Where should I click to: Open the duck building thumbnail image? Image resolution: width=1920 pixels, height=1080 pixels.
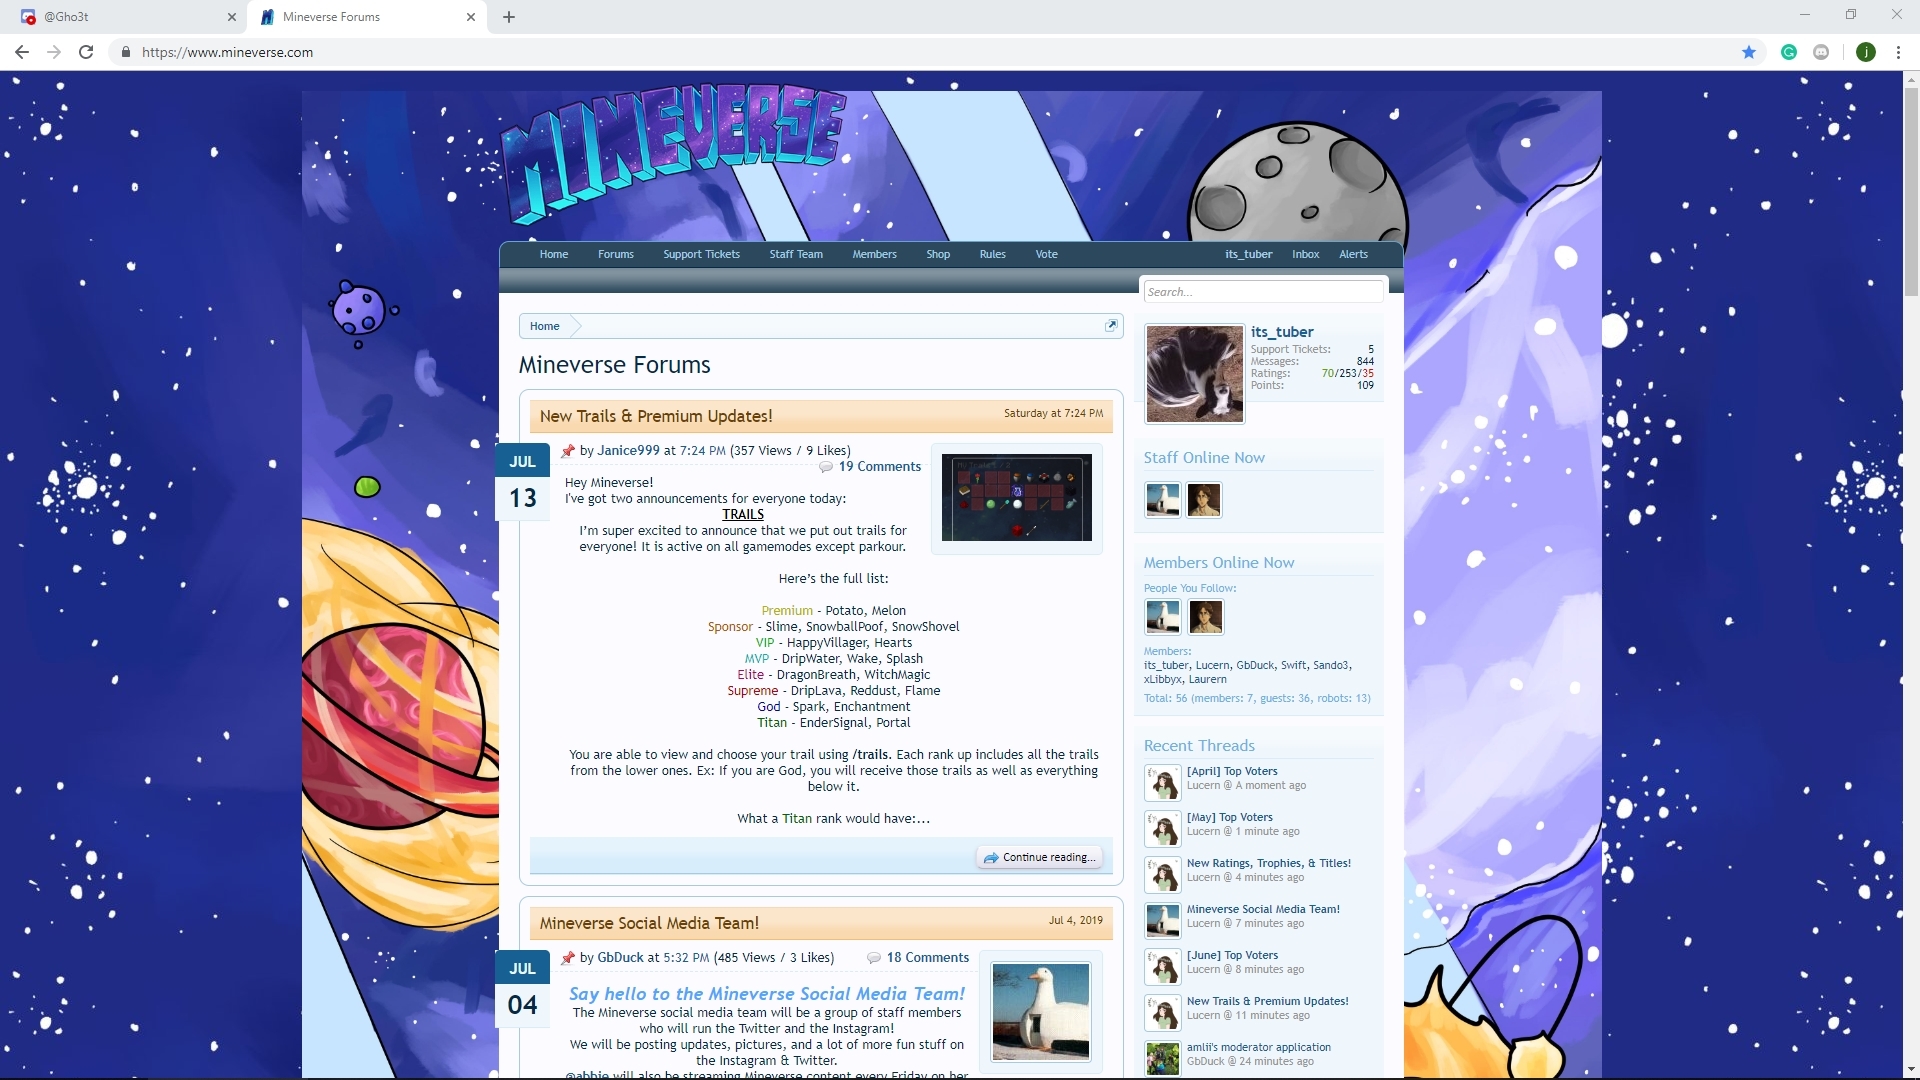coord(1041,1011)
